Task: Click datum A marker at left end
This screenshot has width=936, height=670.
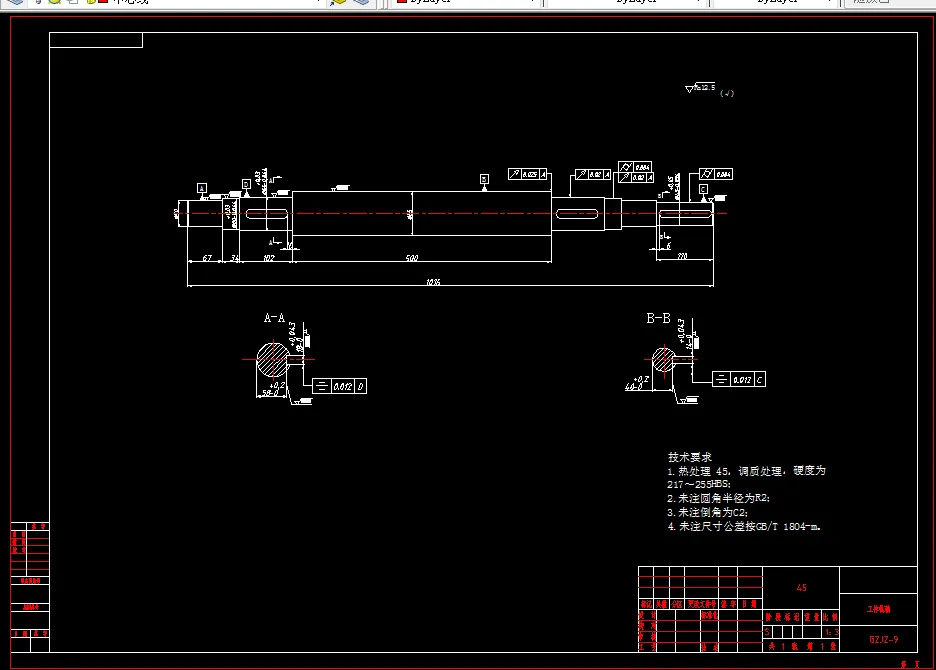Action: (x=202, y=188)
